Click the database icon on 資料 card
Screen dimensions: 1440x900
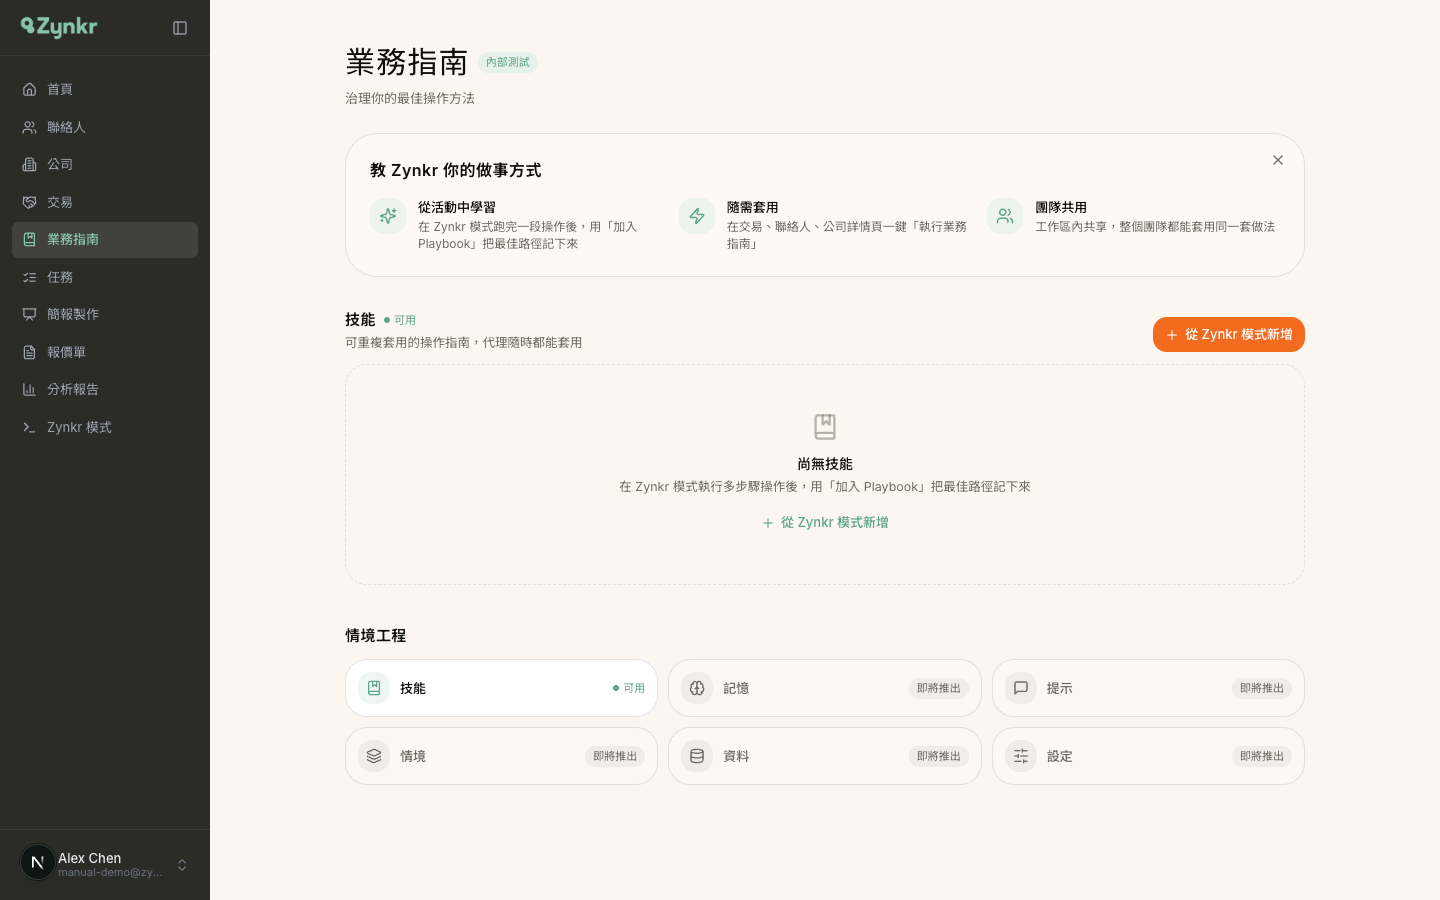pos(697,756)
